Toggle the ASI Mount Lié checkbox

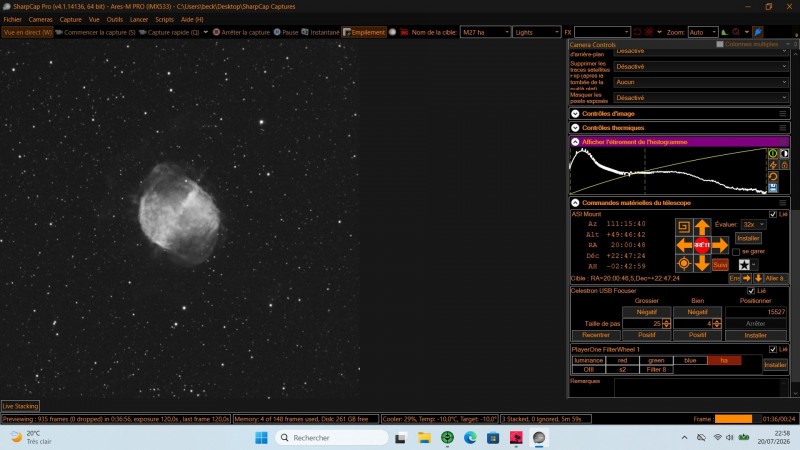[x=773, y=214]
